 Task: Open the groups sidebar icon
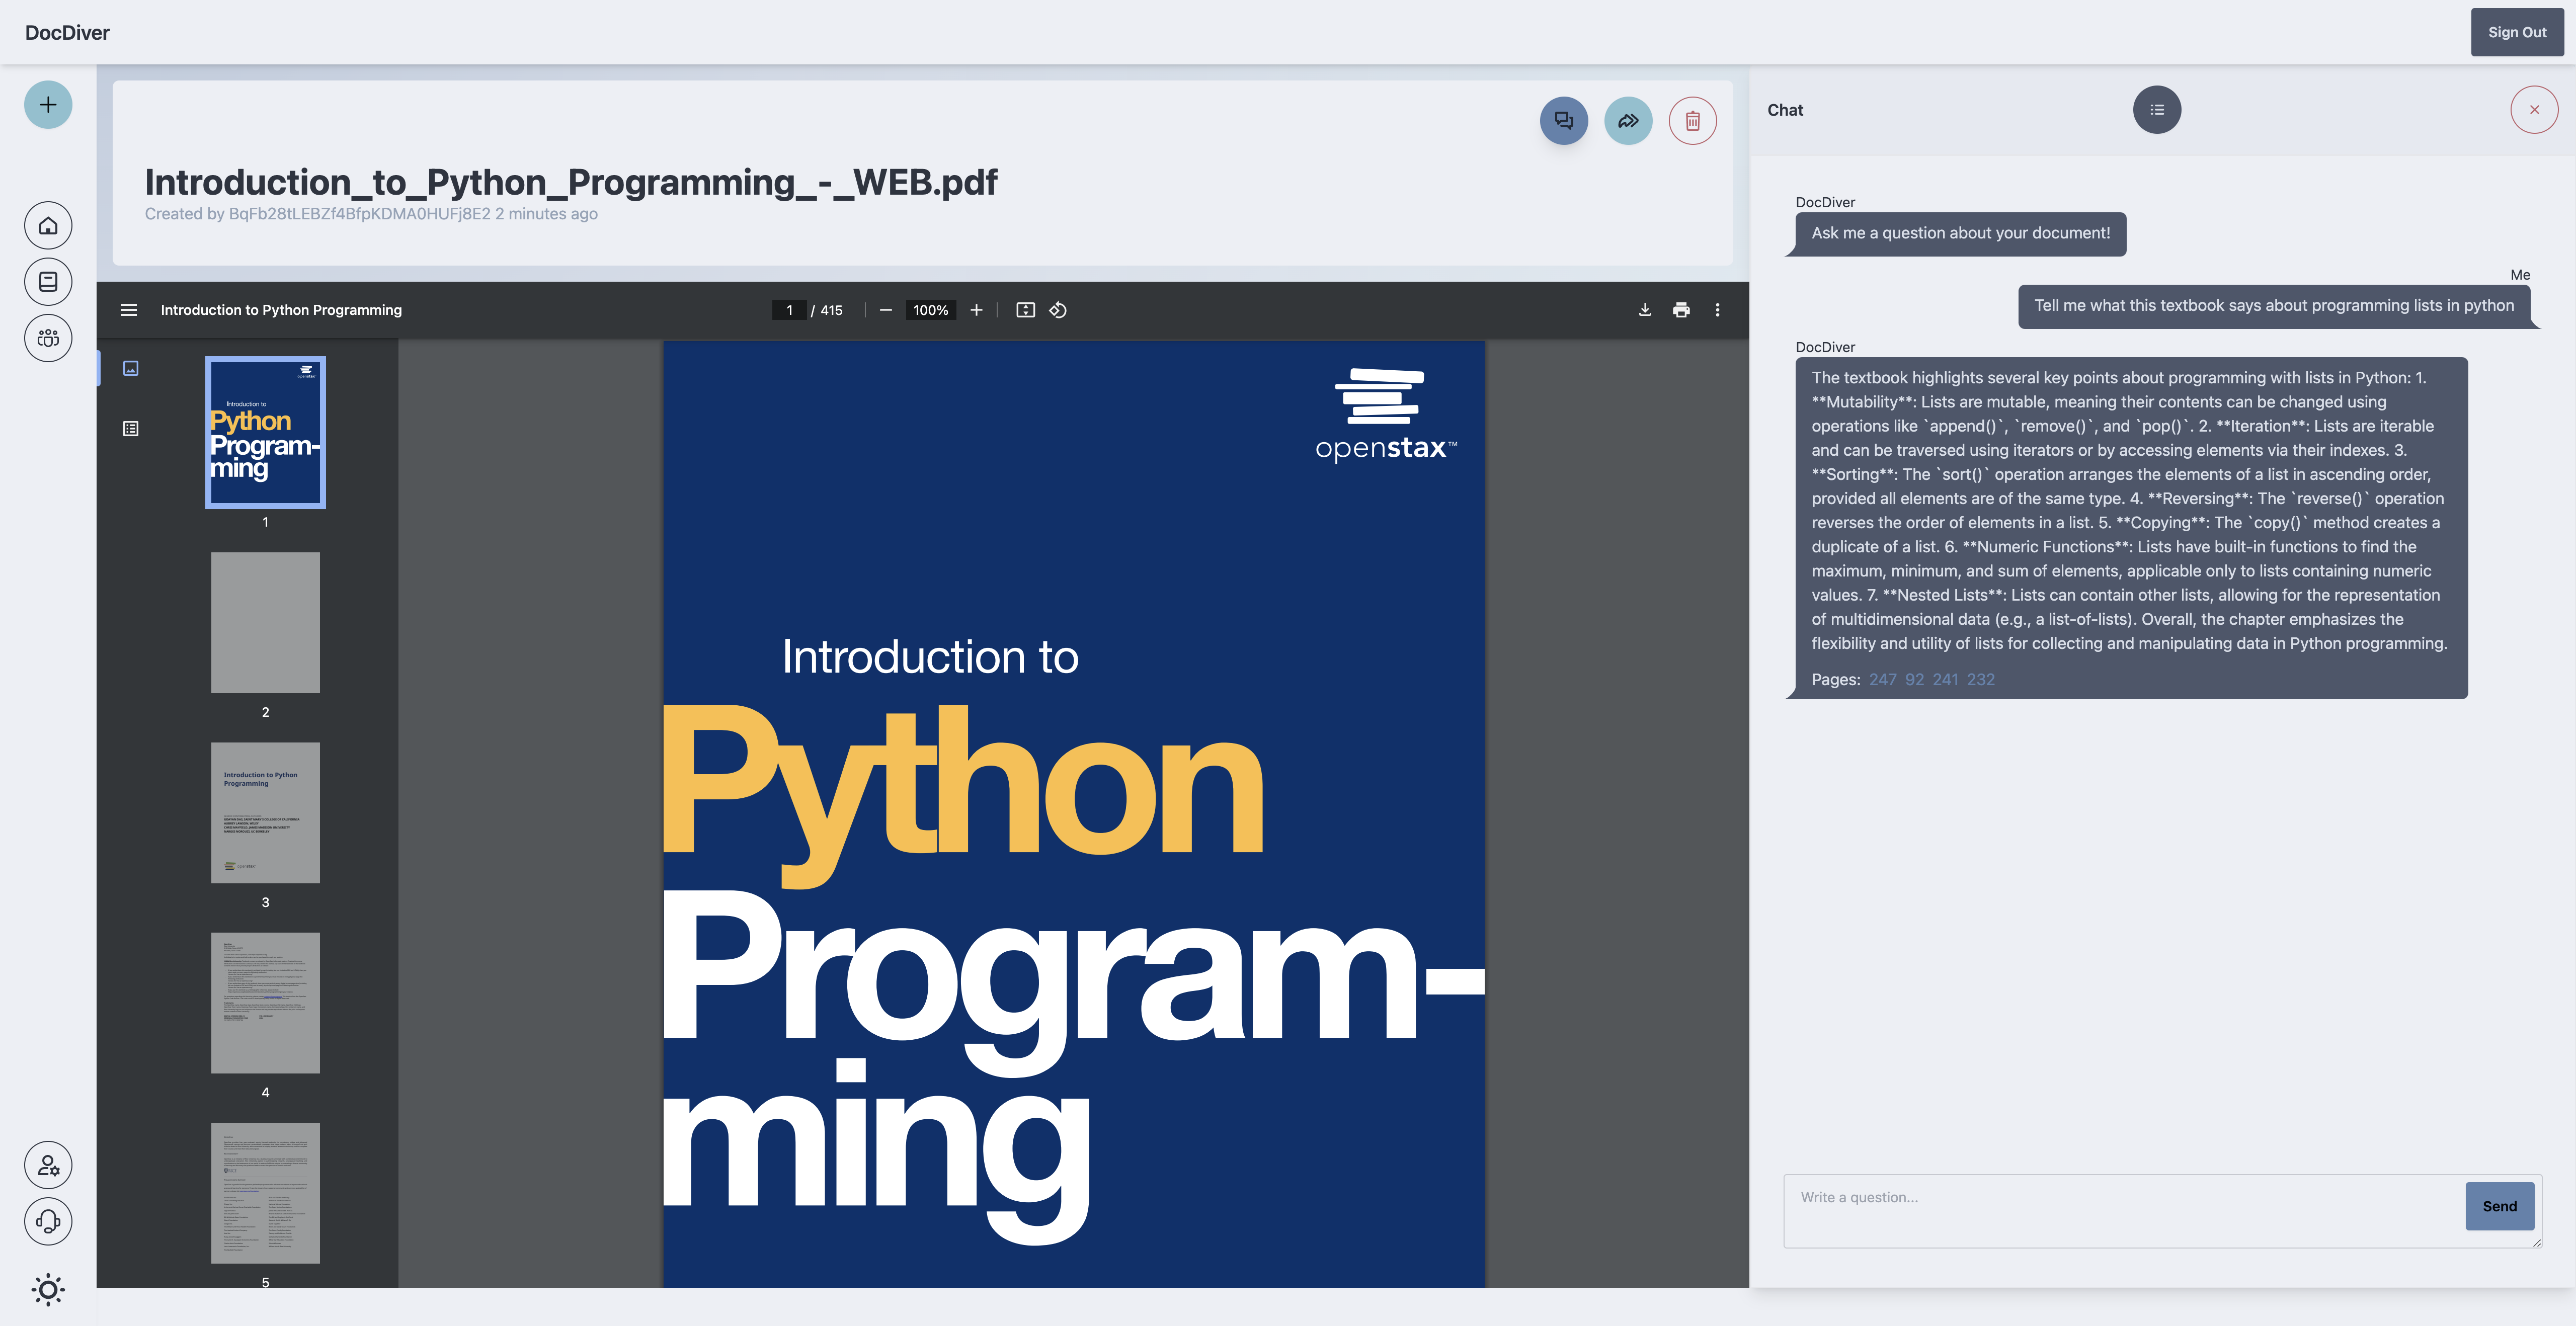(x=48, y=338)
